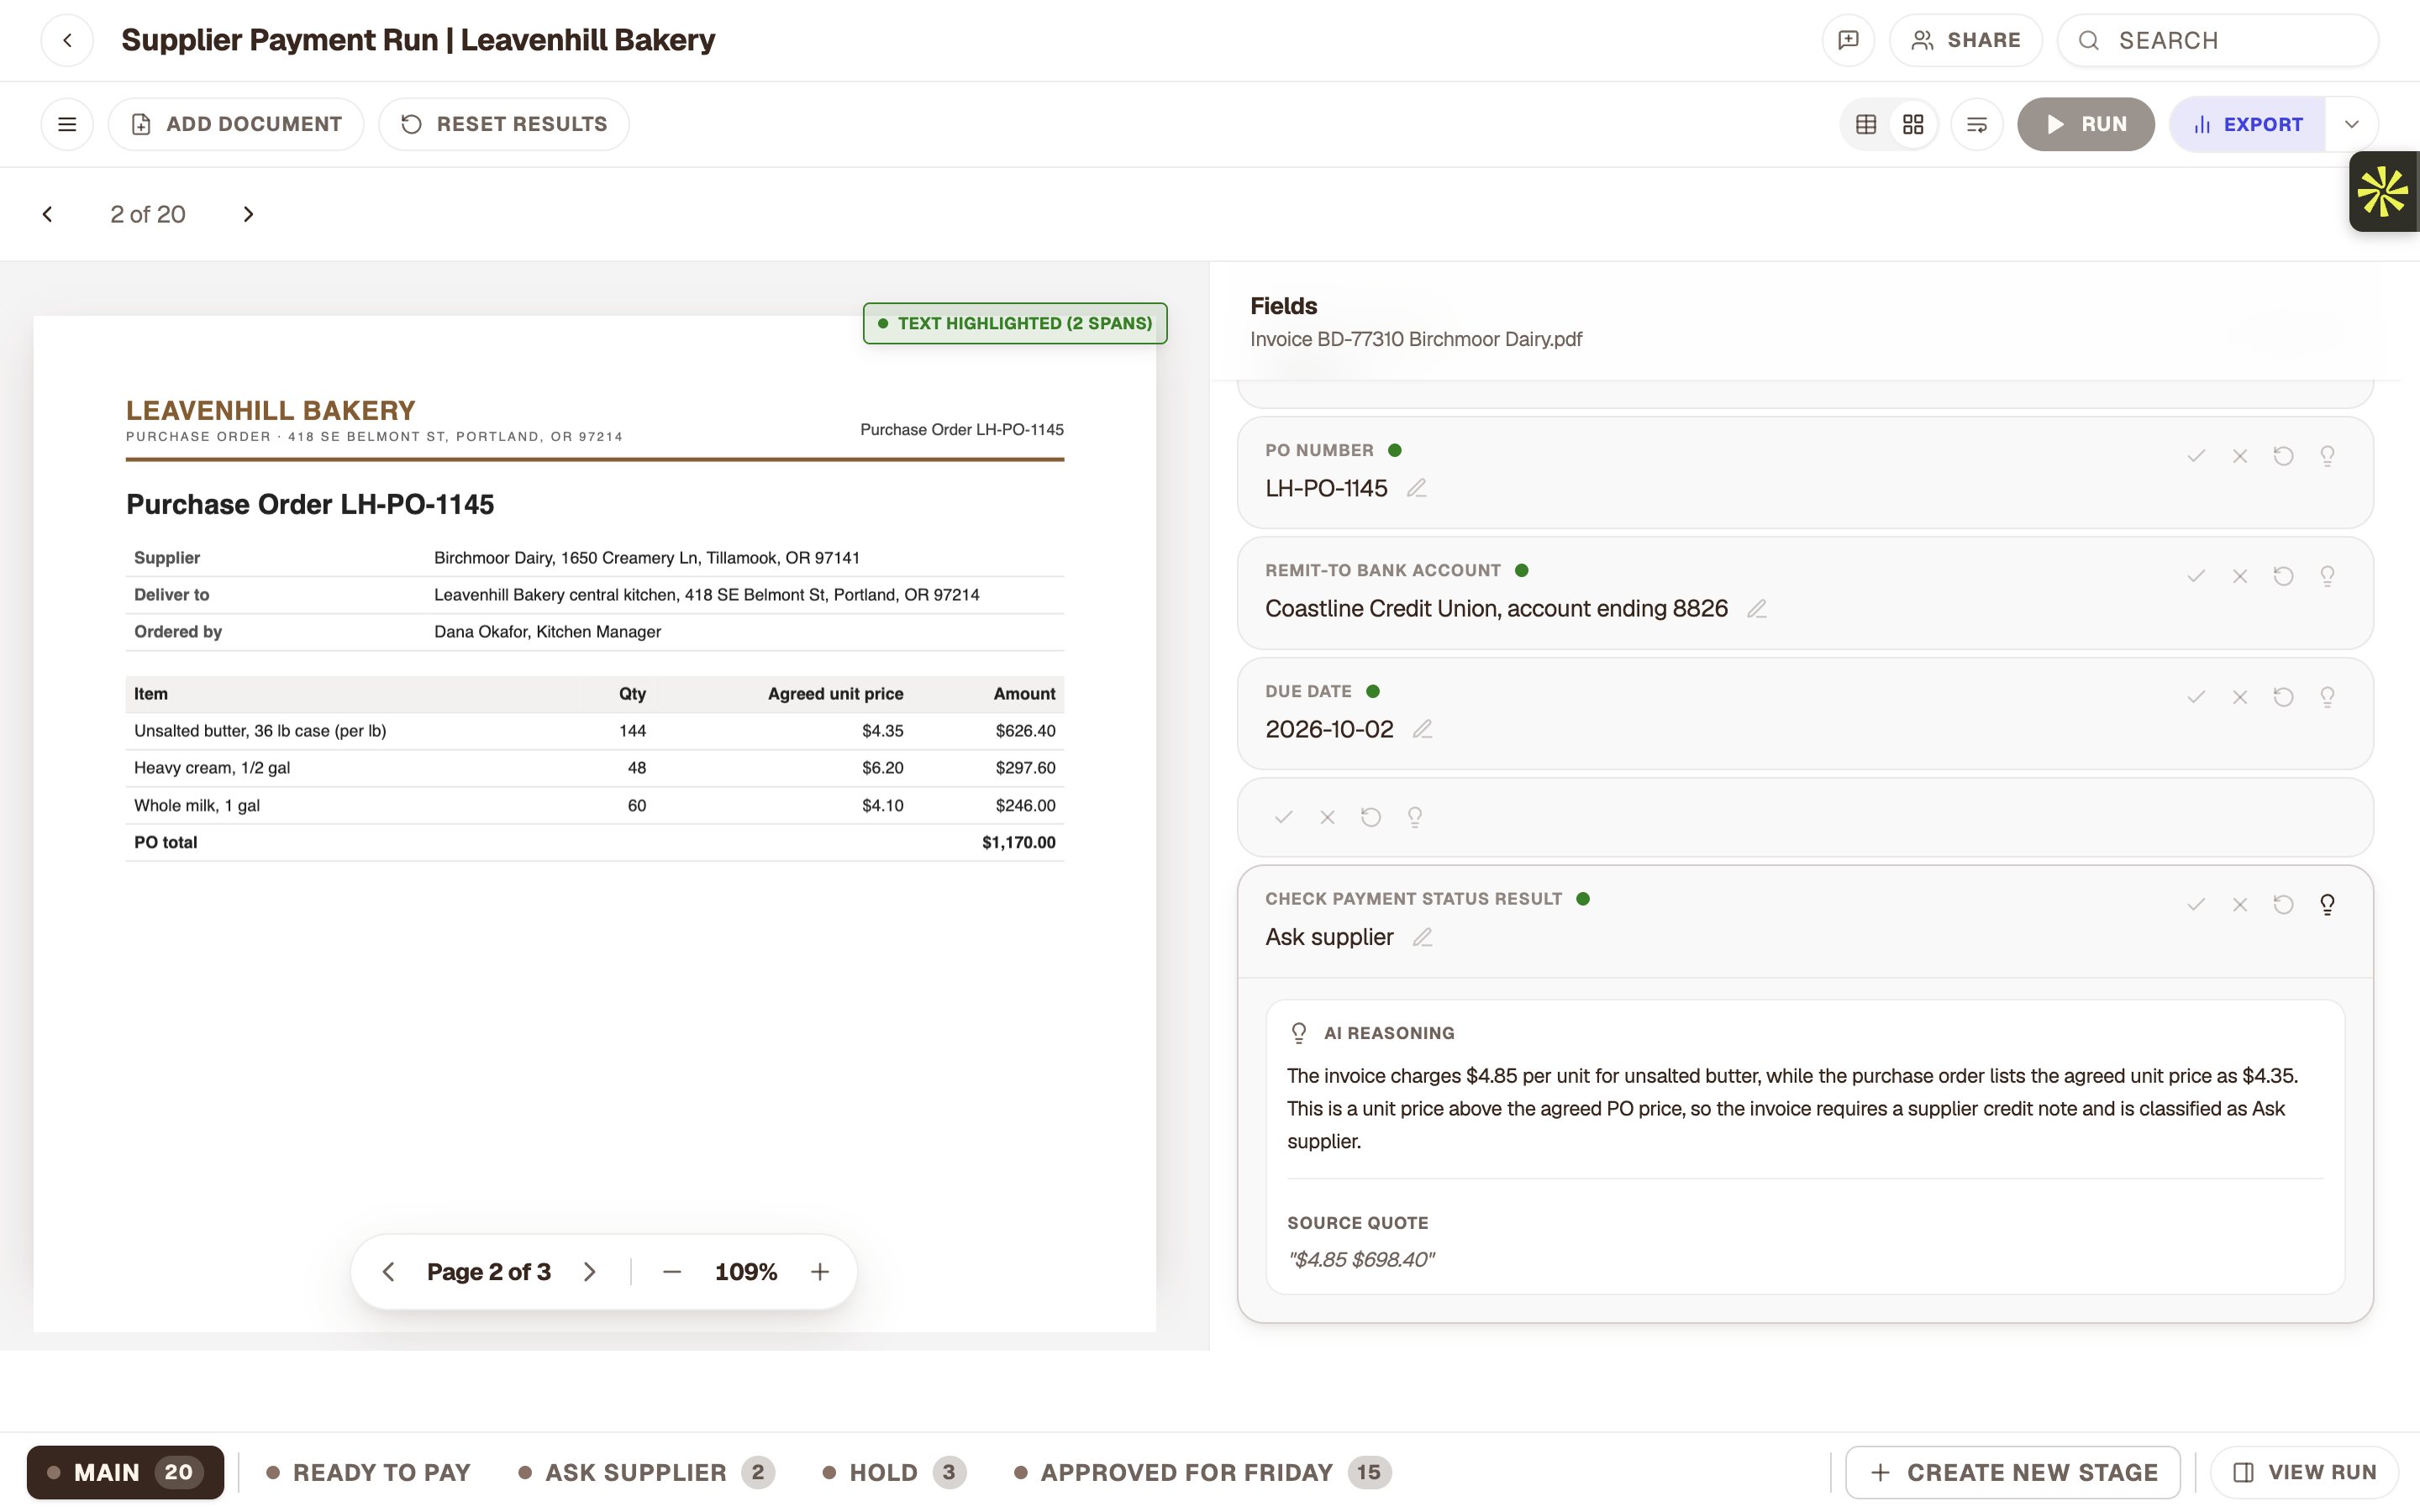Edit the Ask supplier result value
Image resolution: width=2420 pixels, height=1512 pixels.
click(1422, 937)
